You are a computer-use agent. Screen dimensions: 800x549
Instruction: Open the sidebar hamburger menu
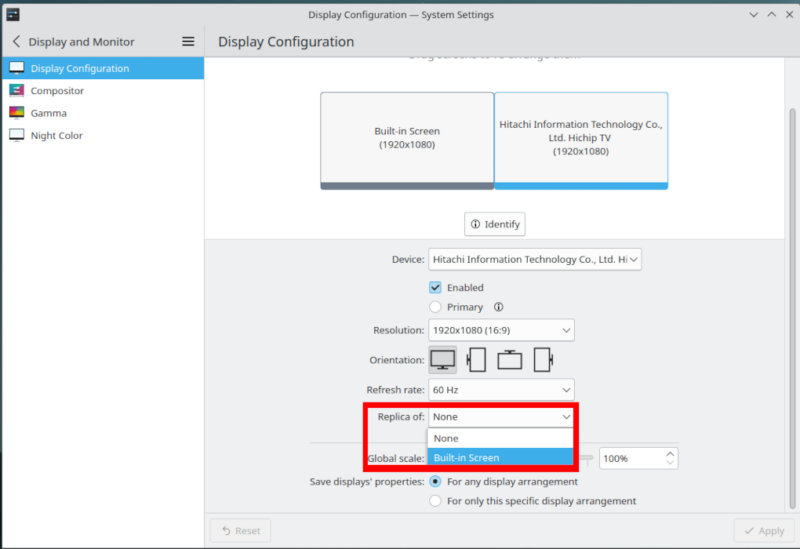pos(188,42)
